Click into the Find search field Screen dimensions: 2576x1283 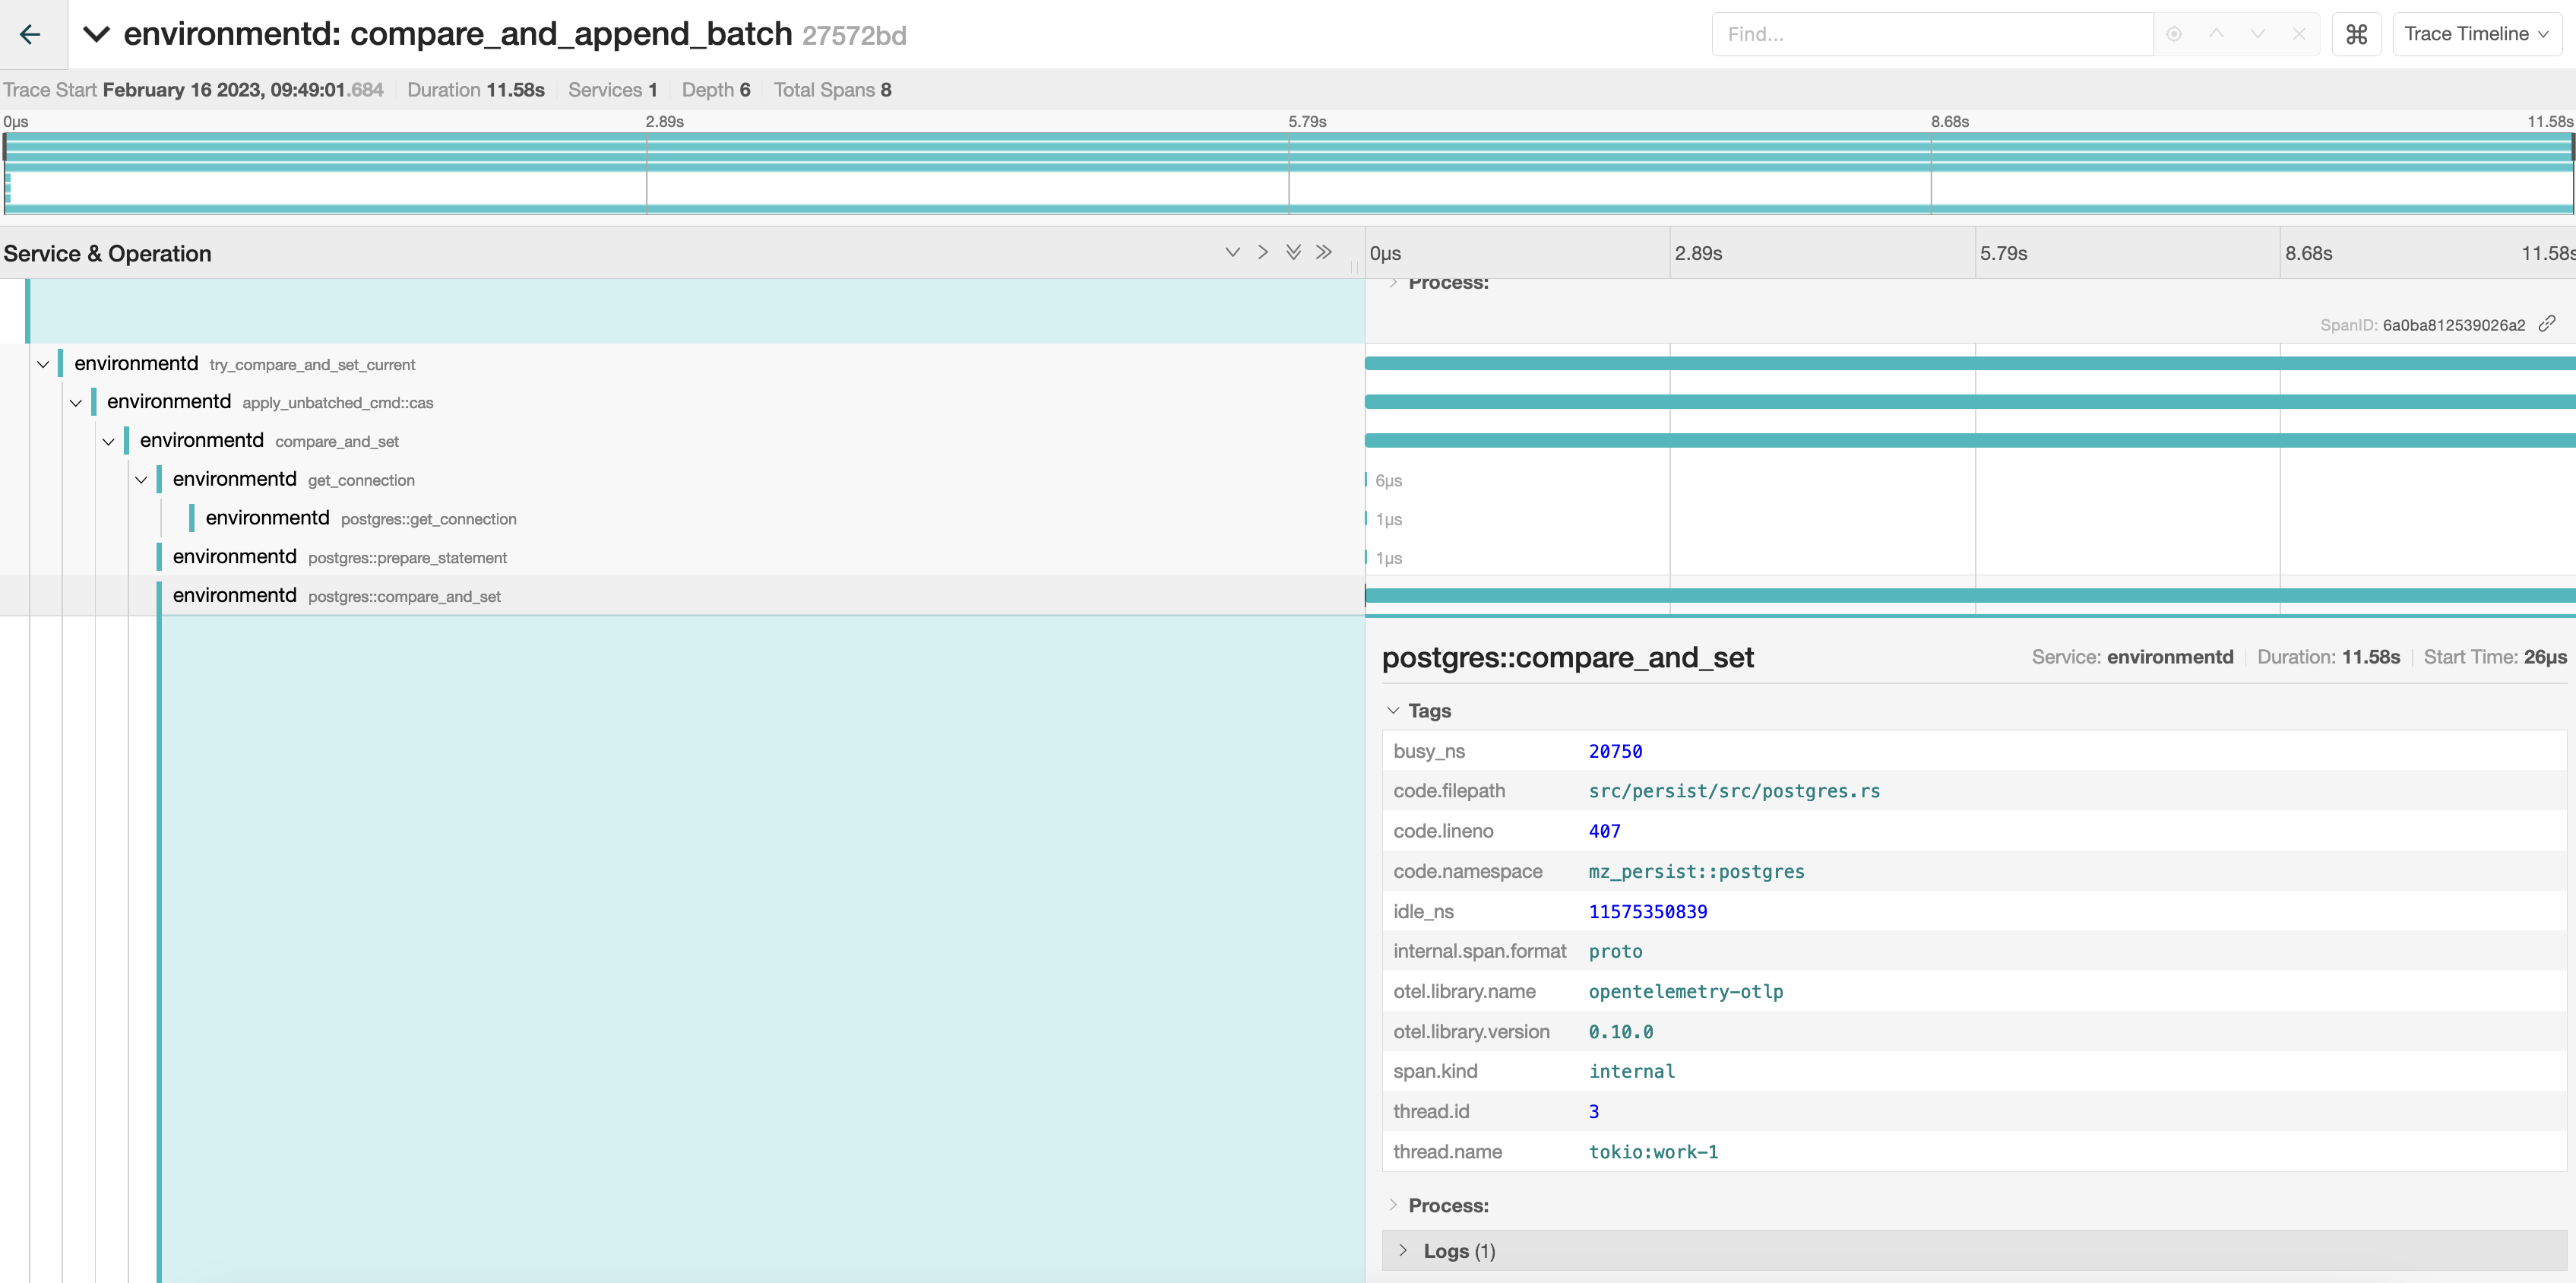1930,35
